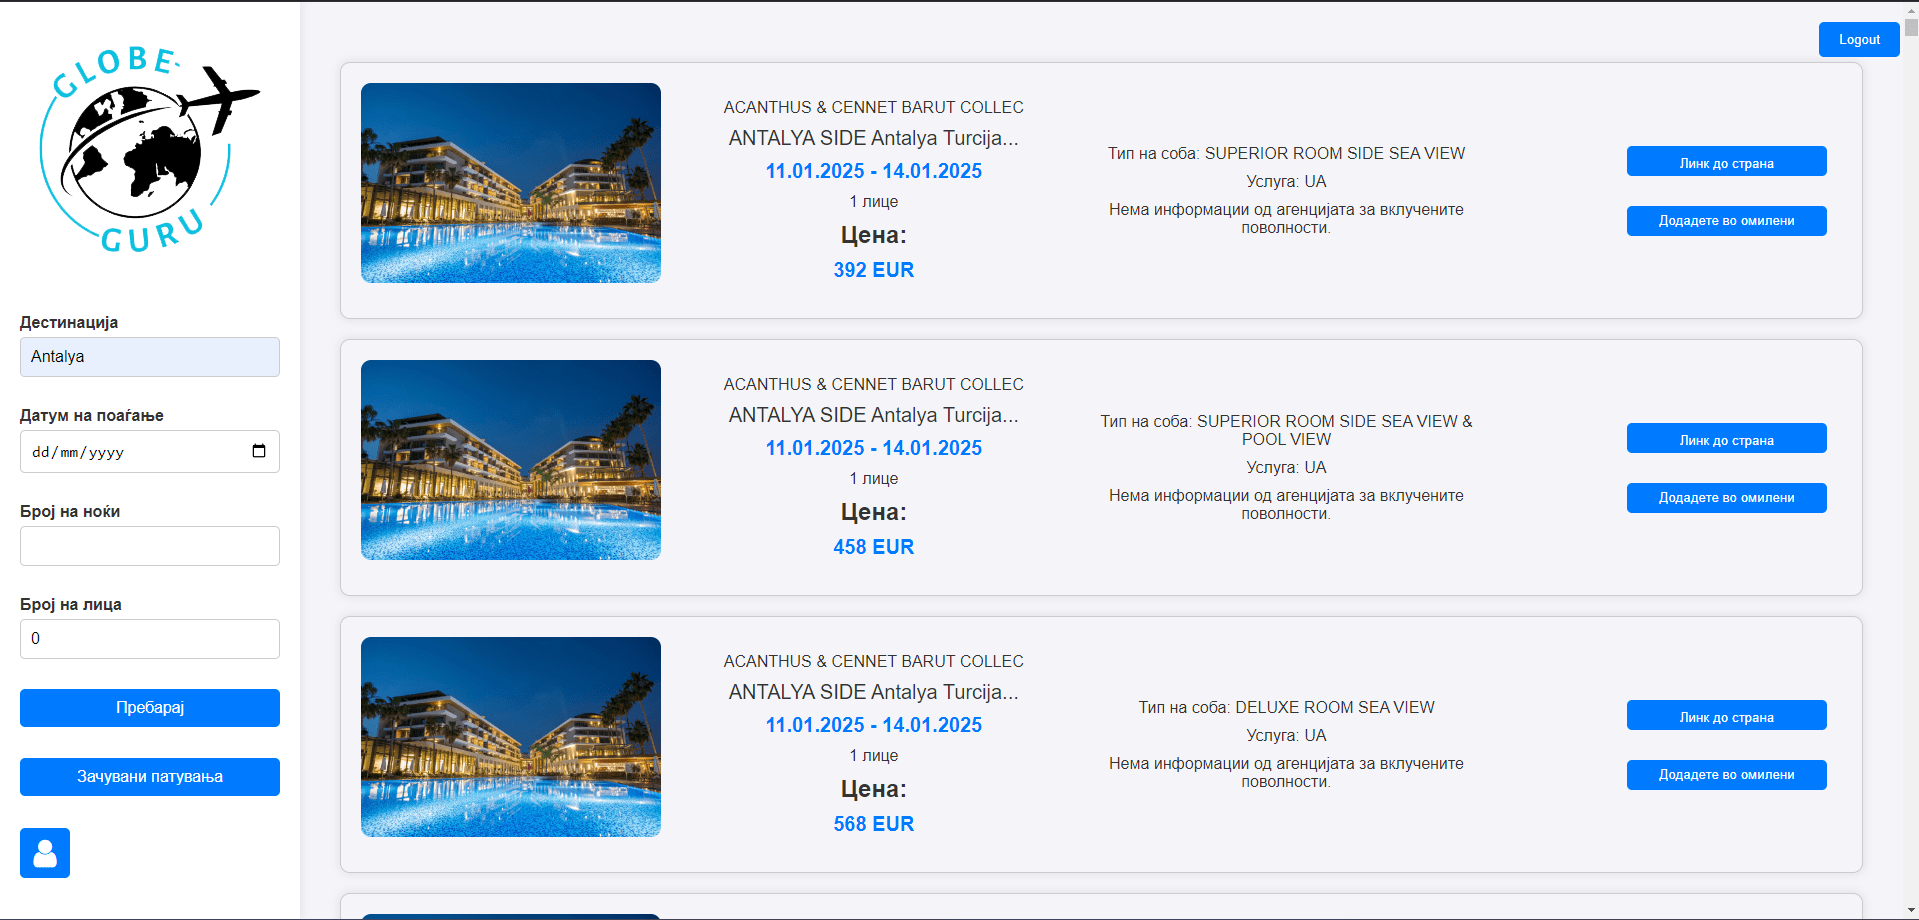This screenshot has height=920, width=1919.
Task: Add the DELUXE ROOM offer to favorites
Action: [1726, 775]
